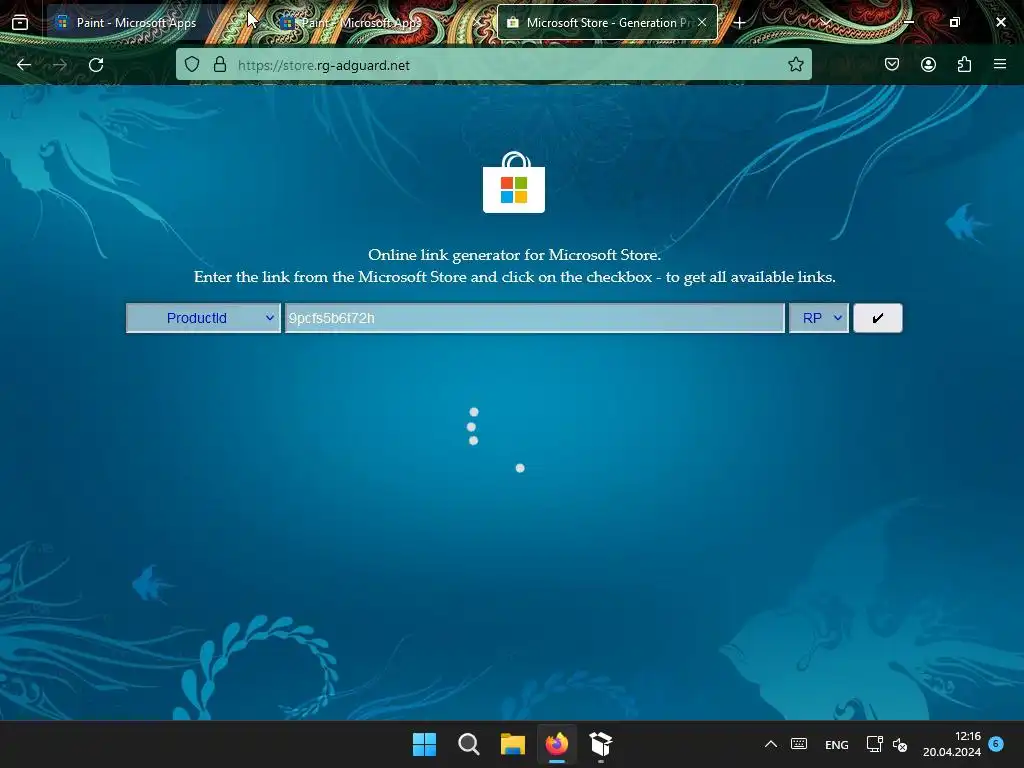Open the box app taskbar icon
Viewport: 1024px width, 768px height.
(x=601, y=744)
